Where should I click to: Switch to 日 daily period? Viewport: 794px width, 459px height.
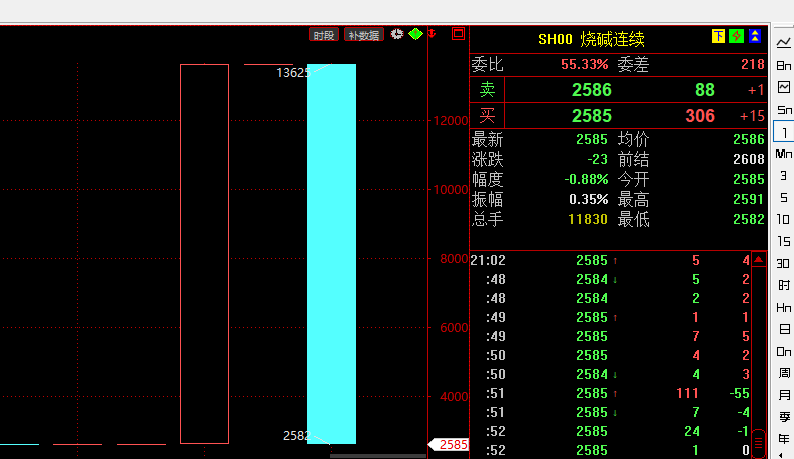(x=784, y=329)
